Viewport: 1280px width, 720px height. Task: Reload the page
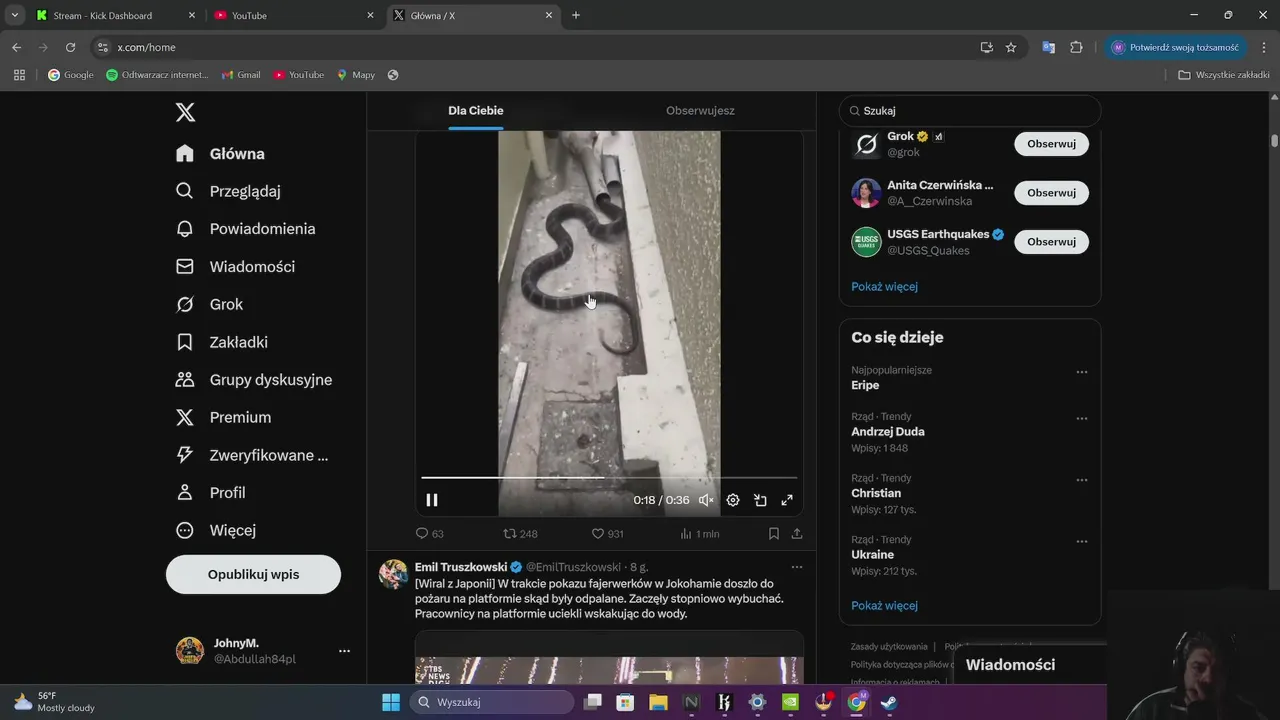(70, 47)
